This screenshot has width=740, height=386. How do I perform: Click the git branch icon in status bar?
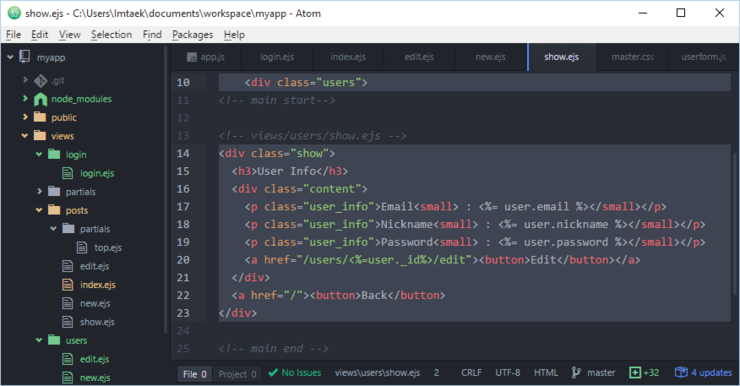pyautogui.click(x=576, y=373)
